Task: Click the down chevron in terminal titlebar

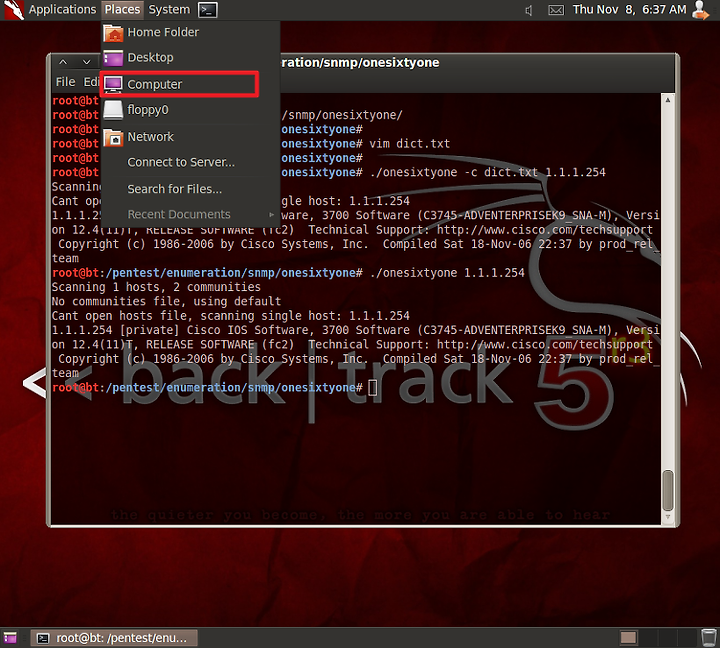Action: [86, 62]
